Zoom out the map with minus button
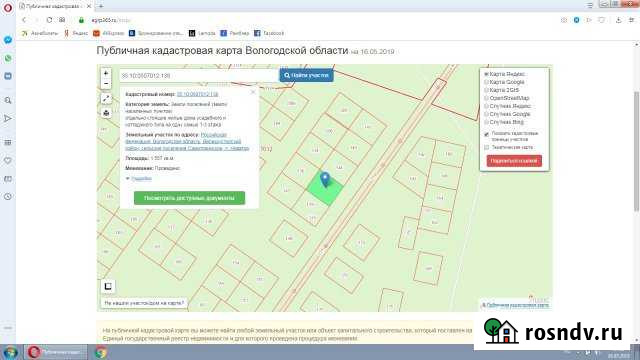 coord(106,84)
